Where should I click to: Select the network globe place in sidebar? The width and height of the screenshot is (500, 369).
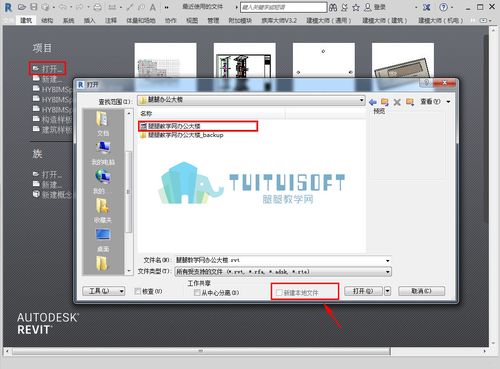tap(102, 182)
